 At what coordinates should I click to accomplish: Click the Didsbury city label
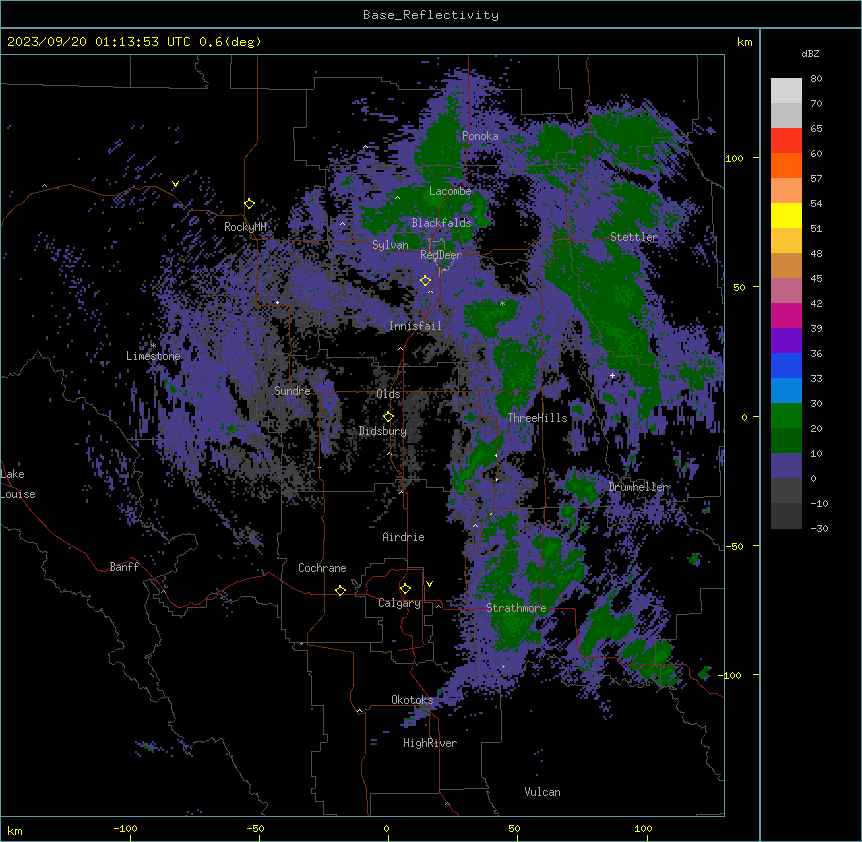coord(383,431)
